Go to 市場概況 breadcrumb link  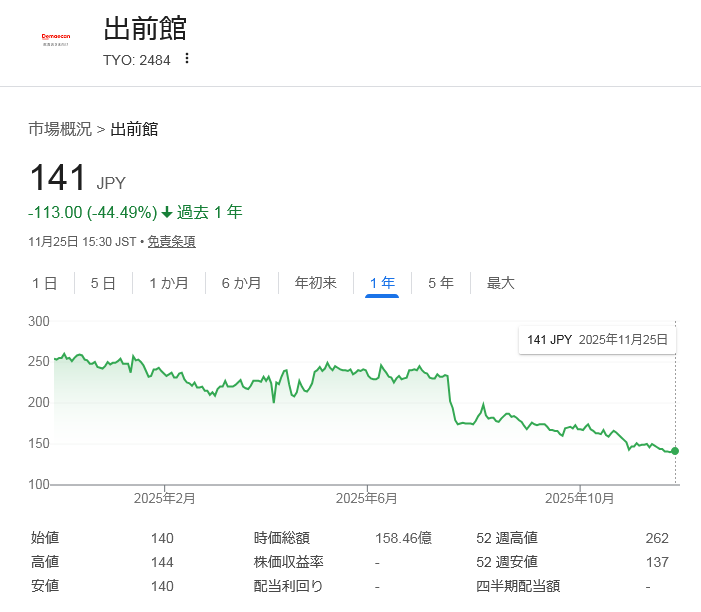coord(60,129)
